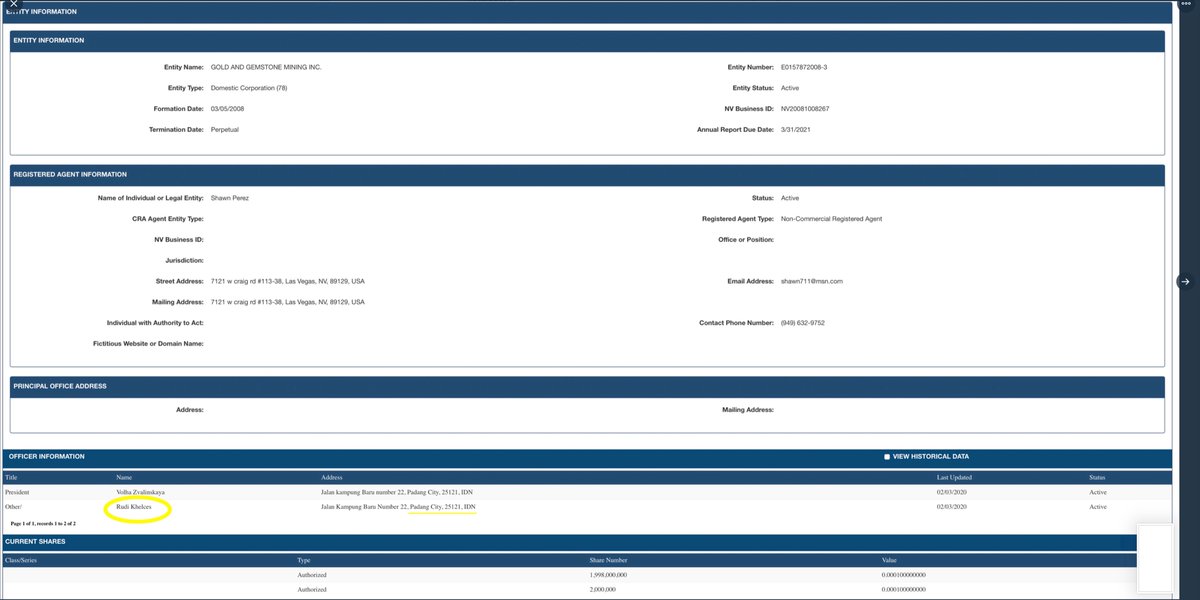Viewport: 1200px width, 600px height.
Task: Select the registered agent Mailing Address value
Action: (288, 302)
